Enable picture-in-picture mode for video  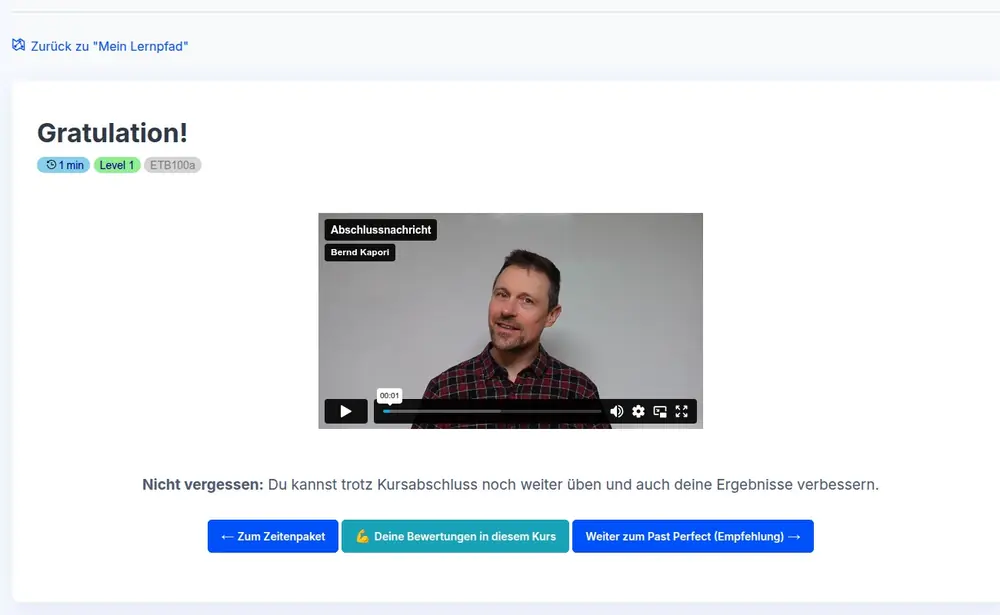(x=660, y=411)
